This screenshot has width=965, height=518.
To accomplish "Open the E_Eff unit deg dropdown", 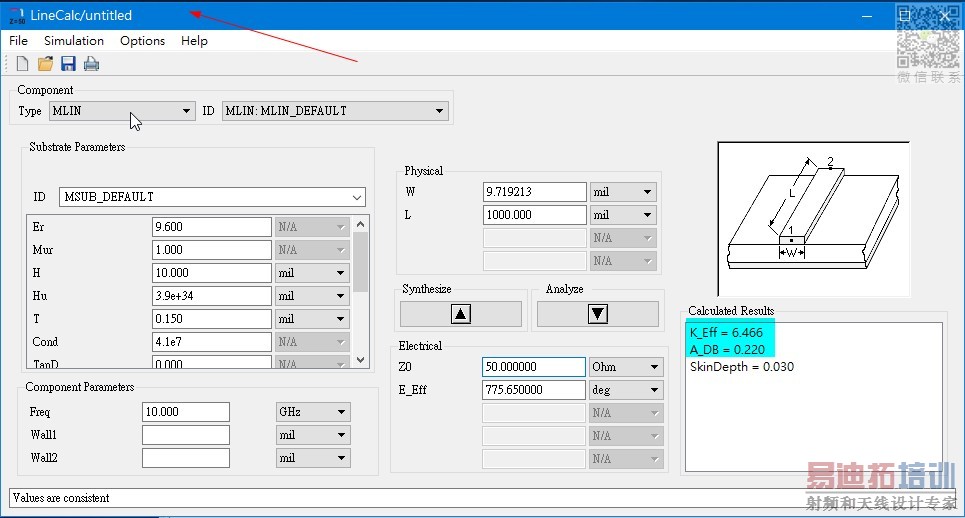I will 626,389.
